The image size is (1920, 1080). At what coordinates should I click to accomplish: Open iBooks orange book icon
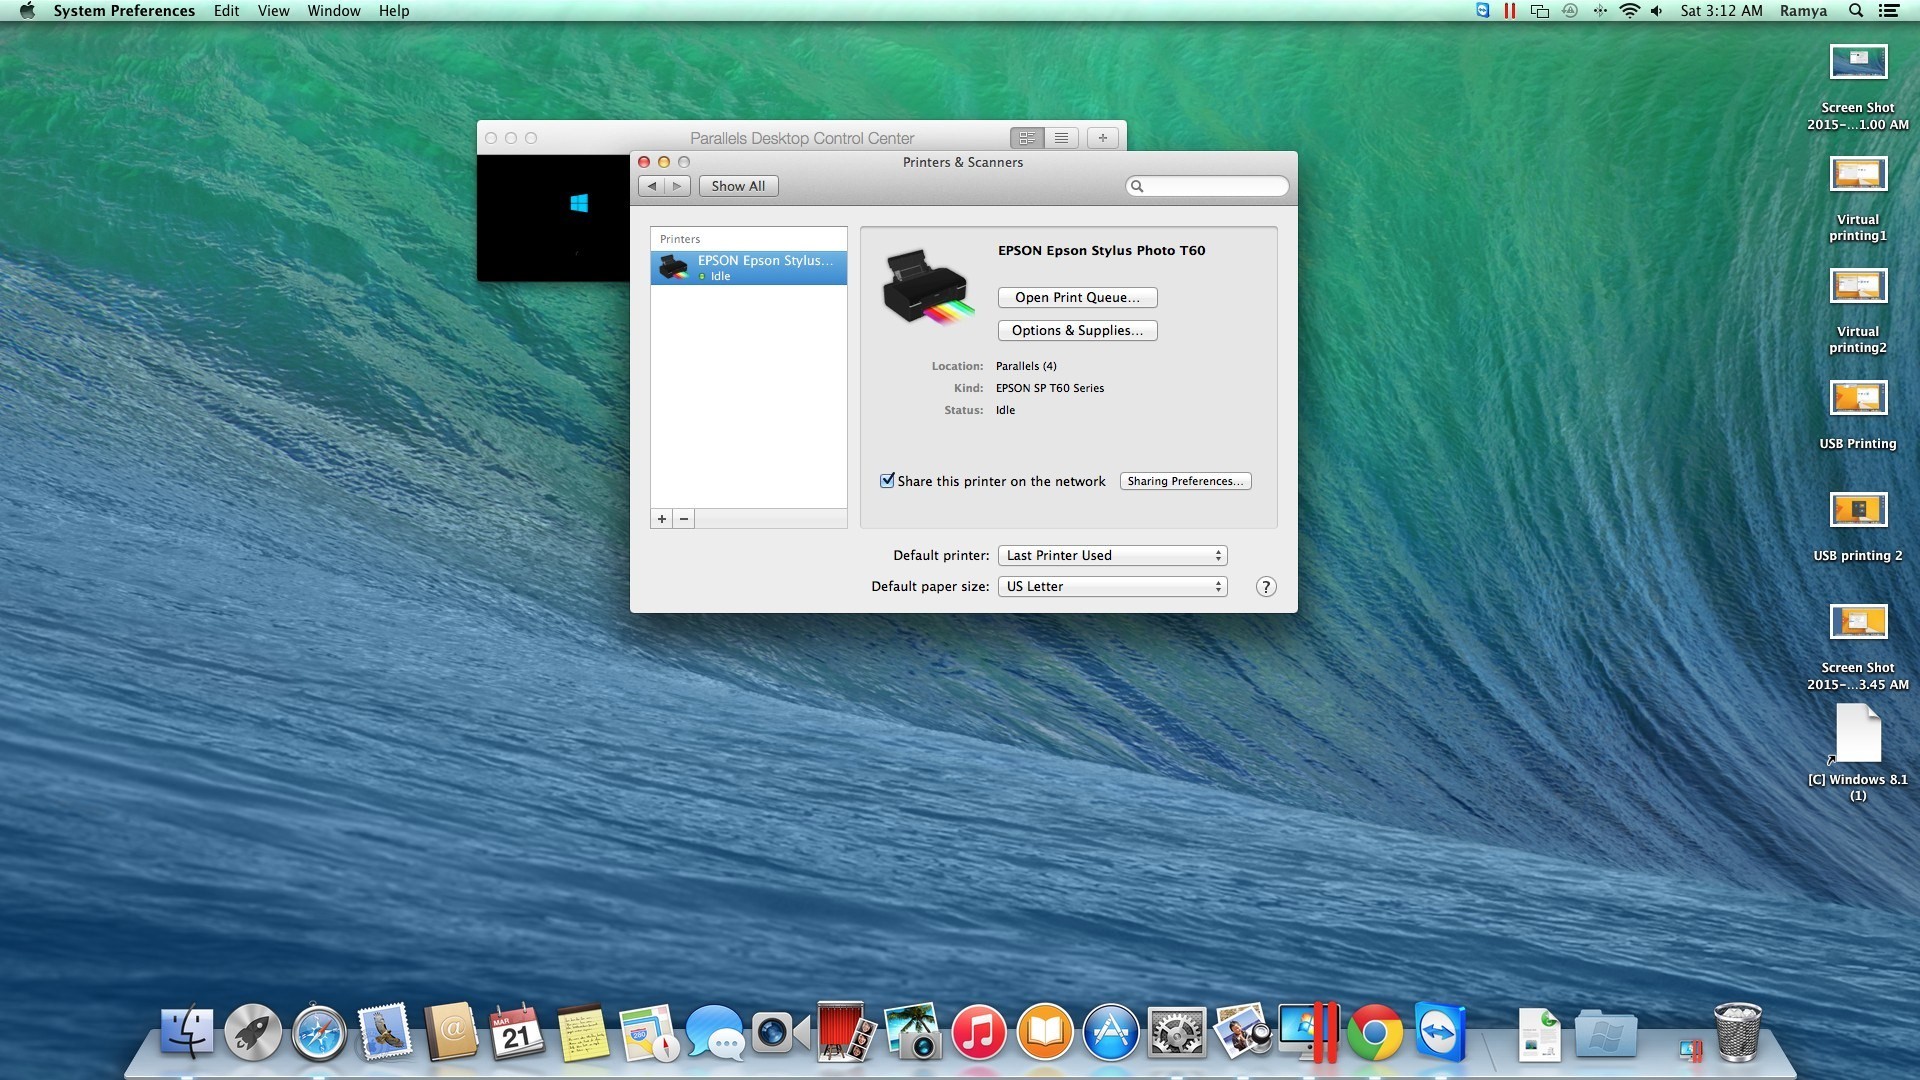pyautogui.click(x=1044, y=1032)
